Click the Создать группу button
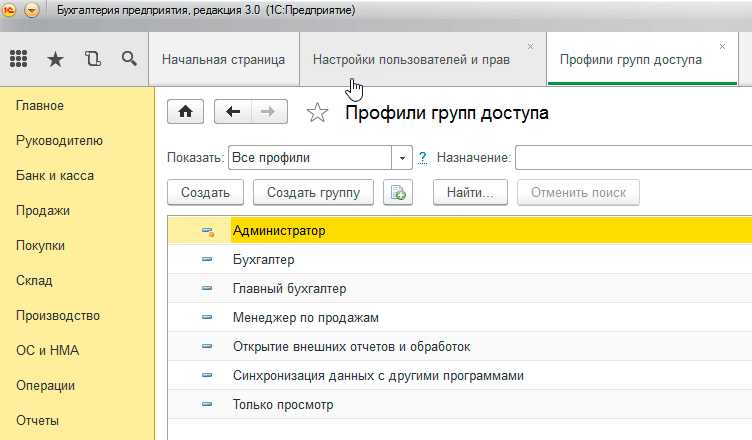Screen dimensions: 752x440 point(314,192)
